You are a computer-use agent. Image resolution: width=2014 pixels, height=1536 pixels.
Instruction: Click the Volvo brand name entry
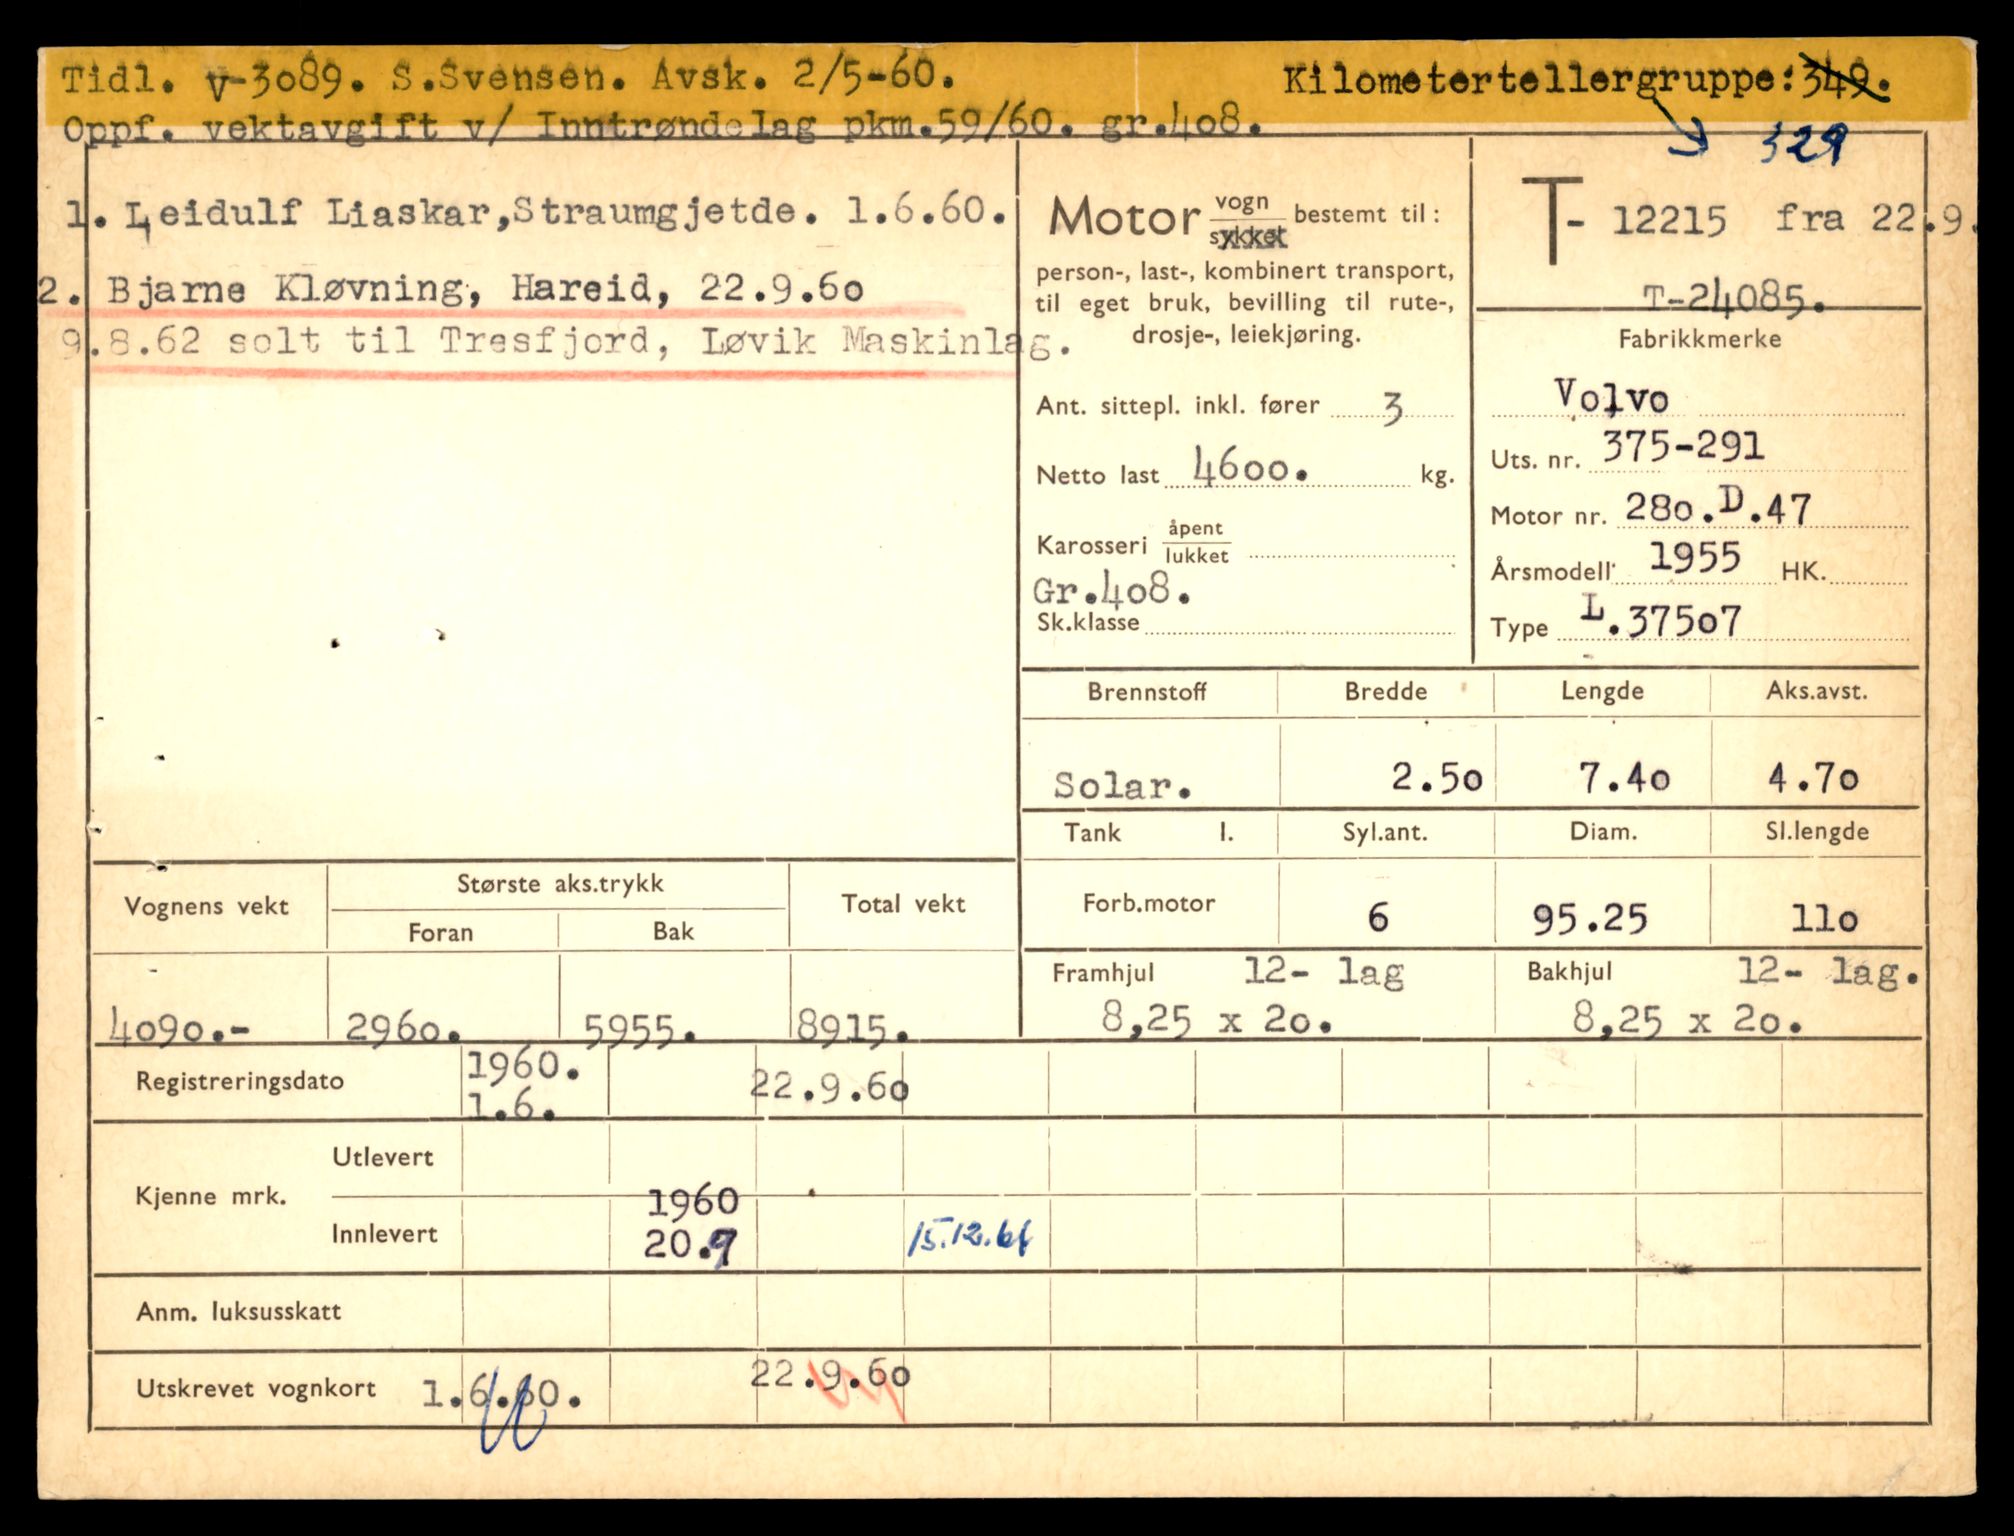point(1611,398)
